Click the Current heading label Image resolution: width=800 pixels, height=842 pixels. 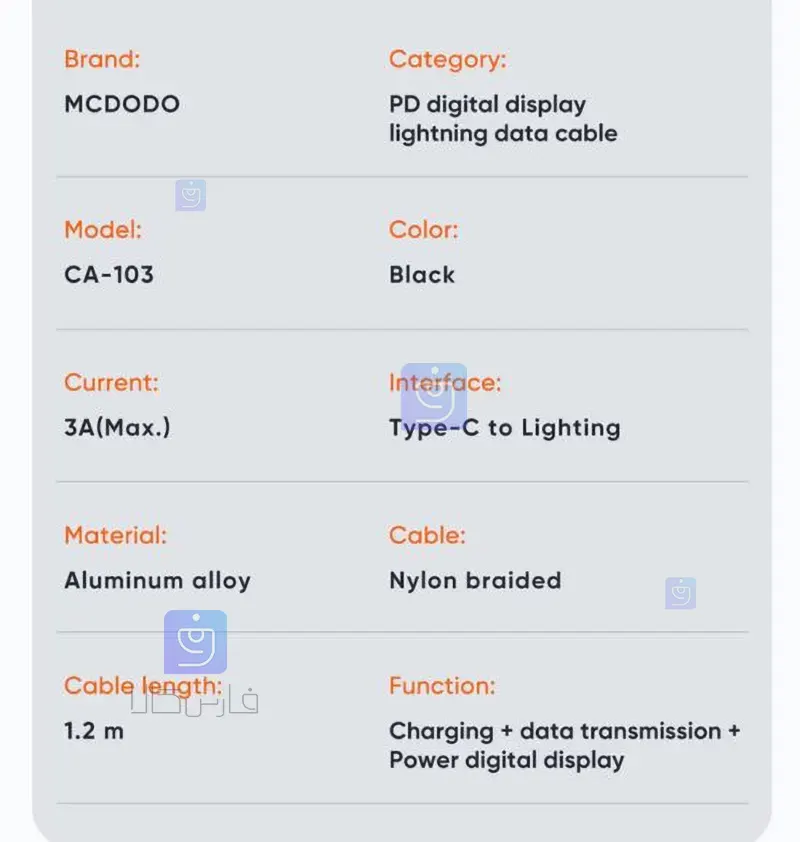click(111, 383)
